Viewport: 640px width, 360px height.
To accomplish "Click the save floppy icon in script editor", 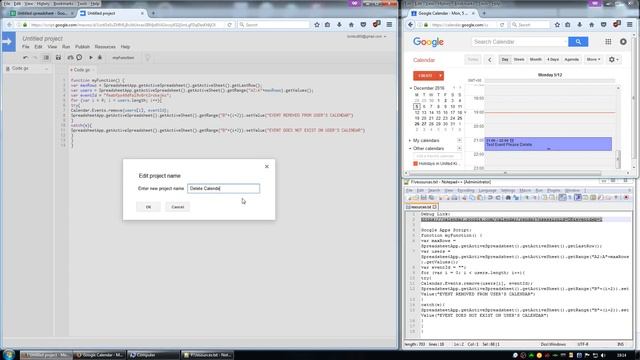I will tap(58, 58).
